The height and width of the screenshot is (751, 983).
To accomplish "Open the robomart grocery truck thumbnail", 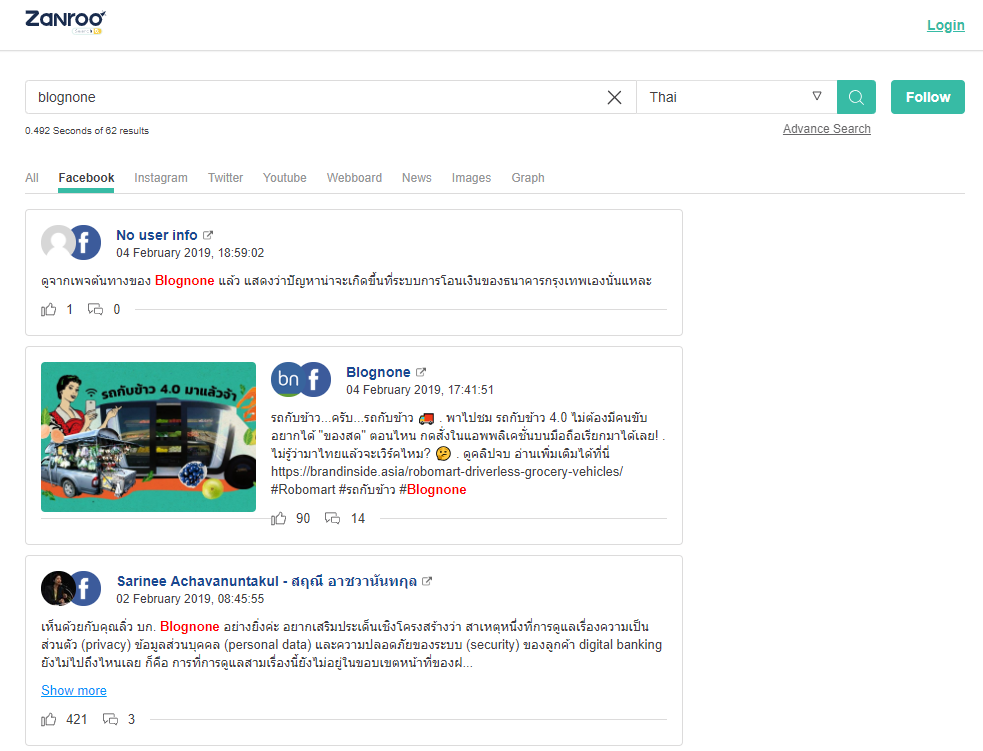I will pyautogui.click(x=149, y=437).
